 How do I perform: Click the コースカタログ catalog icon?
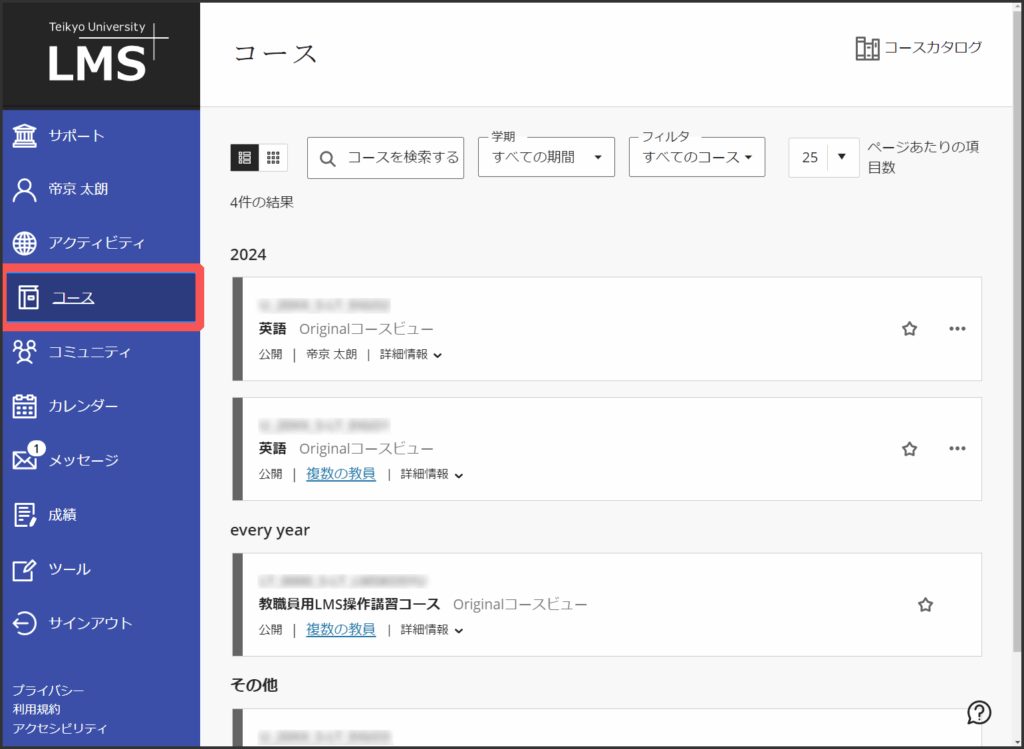point(867,48)
